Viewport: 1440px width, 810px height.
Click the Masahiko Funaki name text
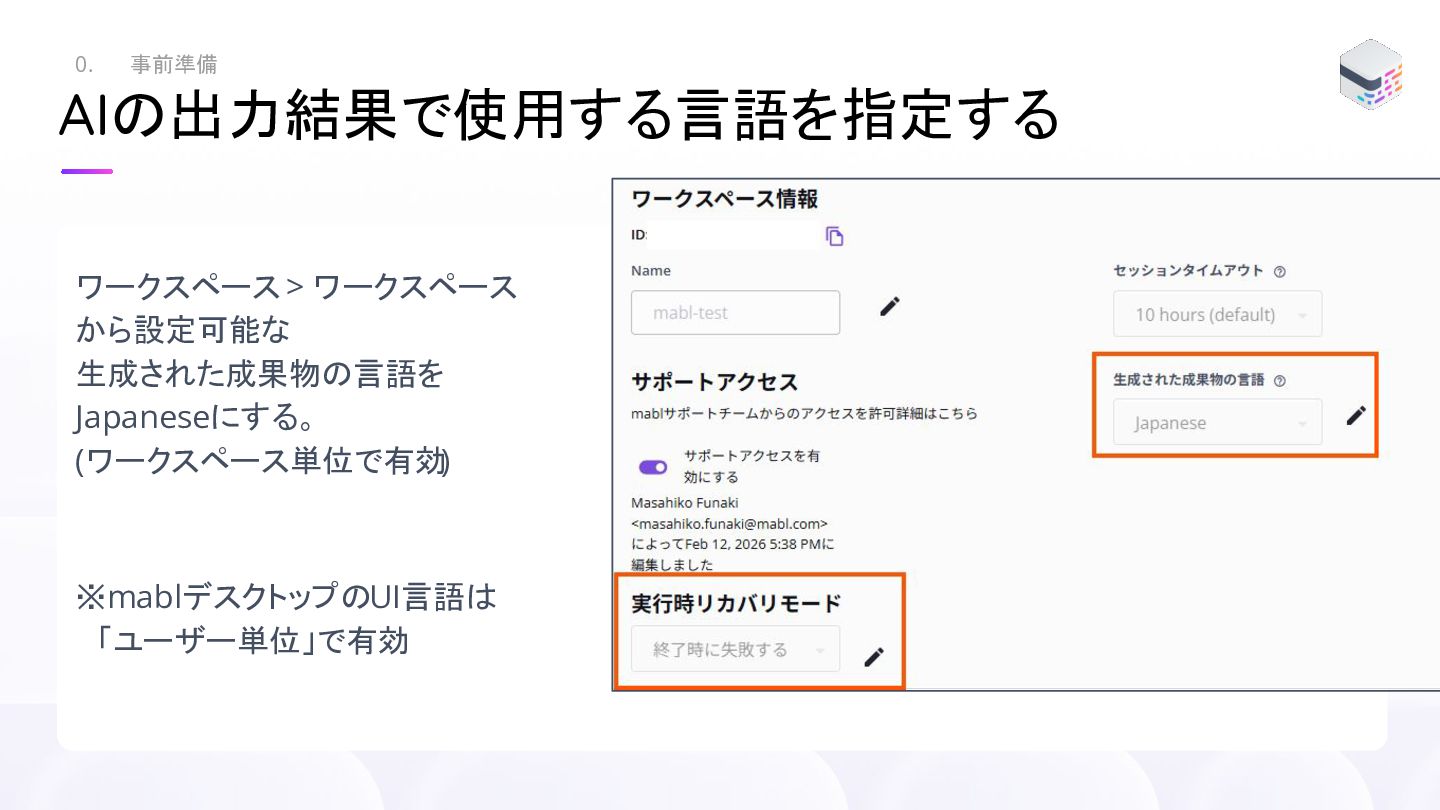coord(685,502)
